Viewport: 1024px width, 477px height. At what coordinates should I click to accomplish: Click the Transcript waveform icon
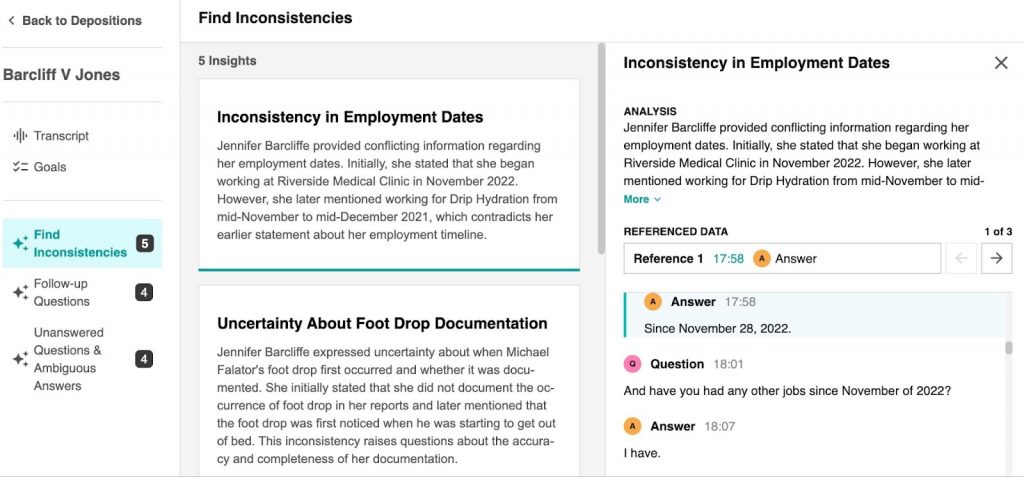(19, 136)
